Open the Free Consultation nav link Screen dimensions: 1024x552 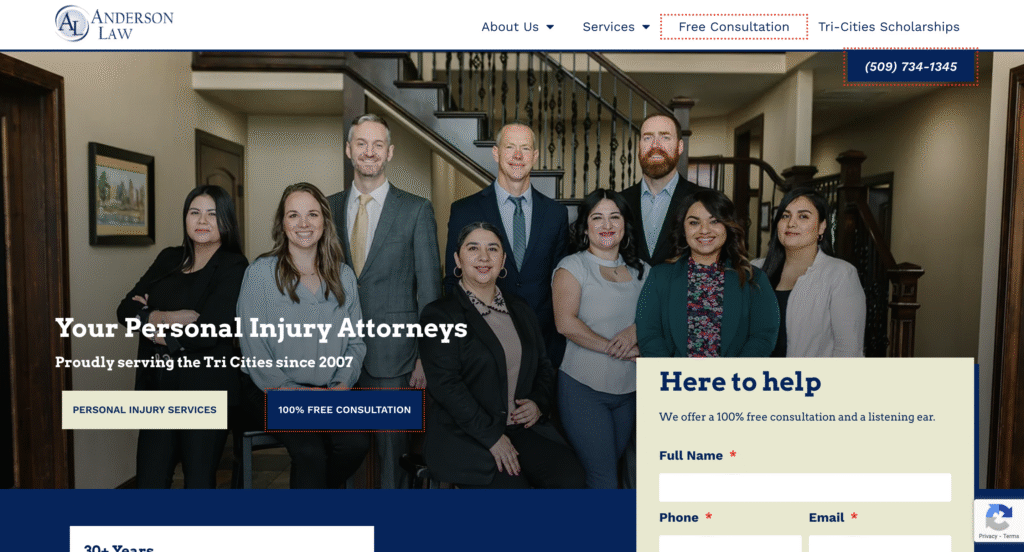[x=733, y=27]
